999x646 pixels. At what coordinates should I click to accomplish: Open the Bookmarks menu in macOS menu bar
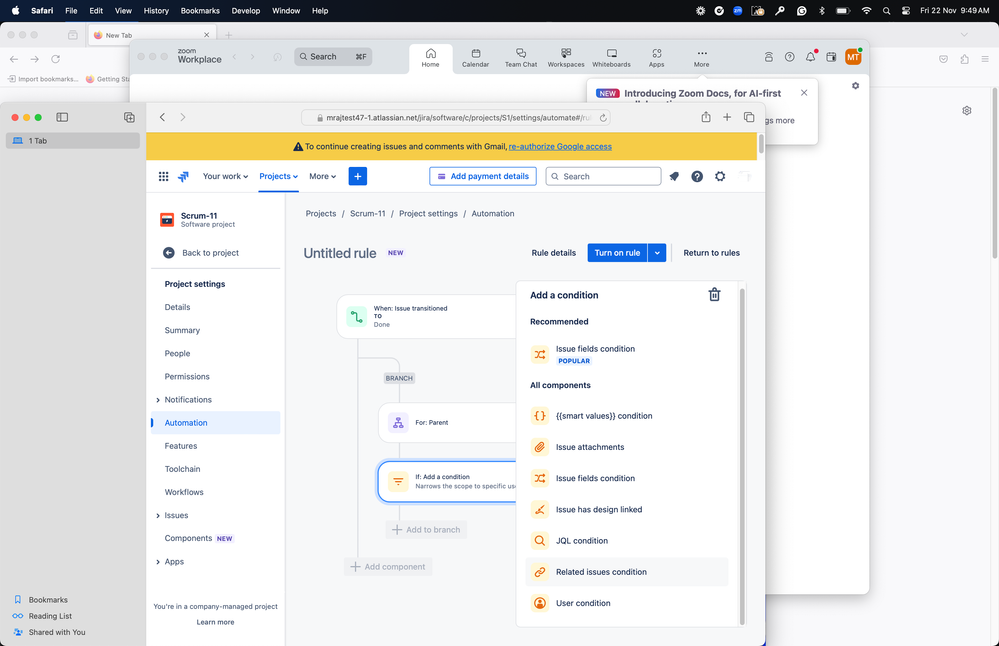[200, 11]
